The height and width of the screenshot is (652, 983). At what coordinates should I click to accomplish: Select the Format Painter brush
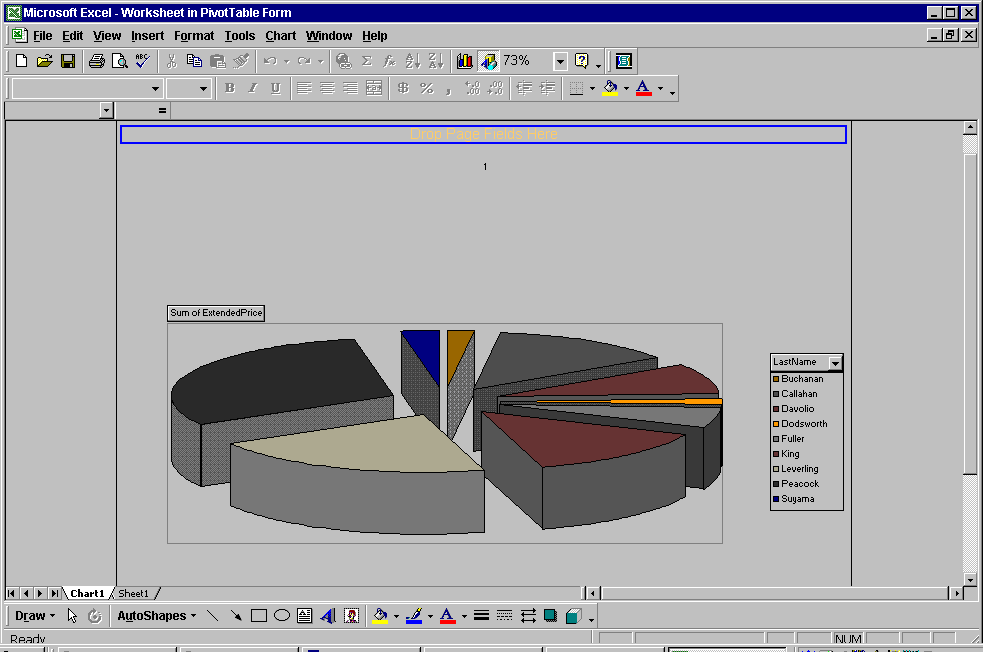pyautogui.click(x=241, y=61)
